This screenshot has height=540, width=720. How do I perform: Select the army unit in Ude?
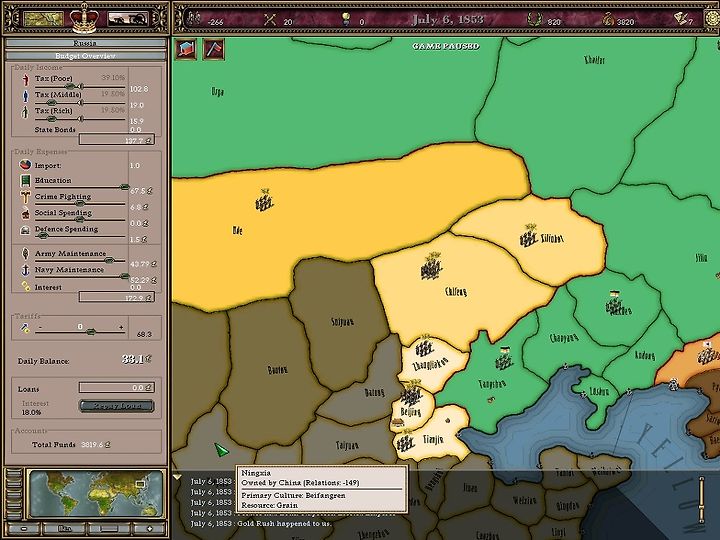tap(264, 200)
